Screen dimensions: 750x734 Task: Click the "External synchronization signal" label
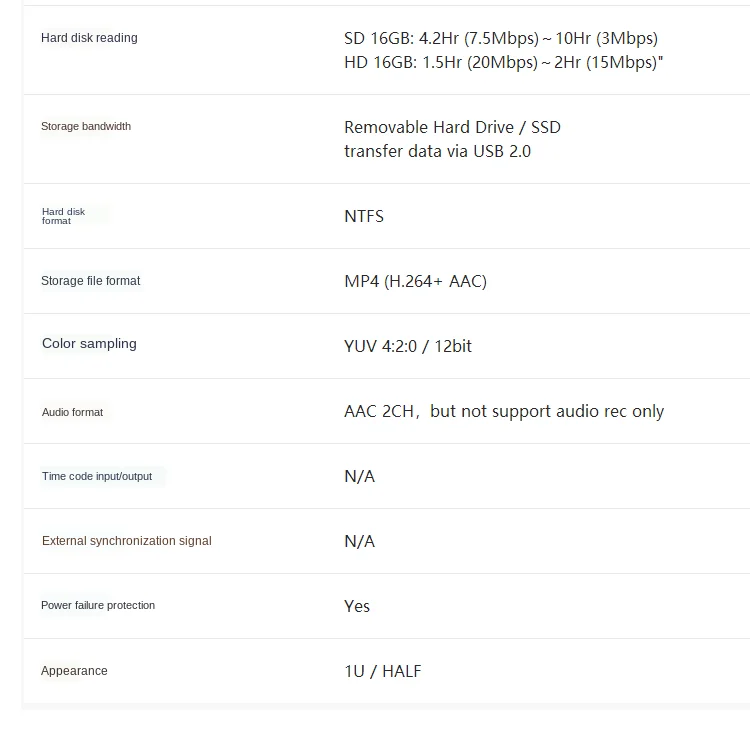click(x=126, y=541)
